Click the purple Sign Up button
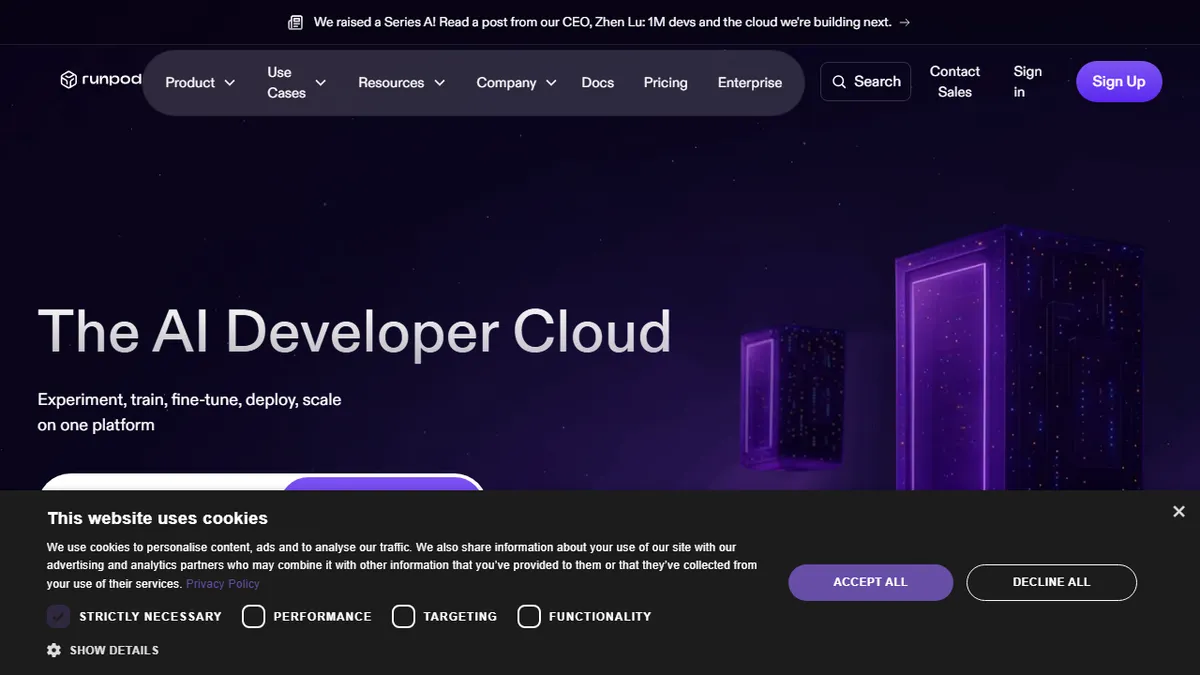This screenshot has height=675, width=1200. pos(1119,82)
